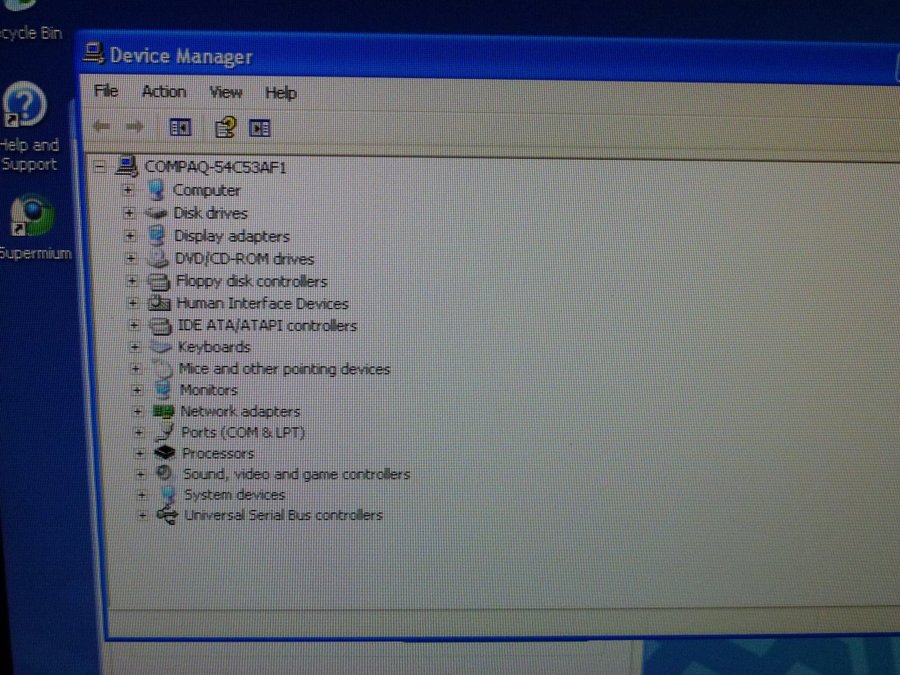Click the COMPAQ-54C53AF1 computer icon

pos(127,166)
